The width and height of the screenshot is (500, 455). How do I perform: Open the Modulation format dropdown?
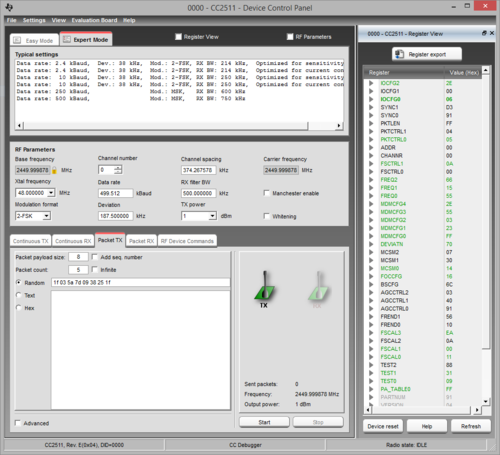pyautogui.click(x=47, y=216)
